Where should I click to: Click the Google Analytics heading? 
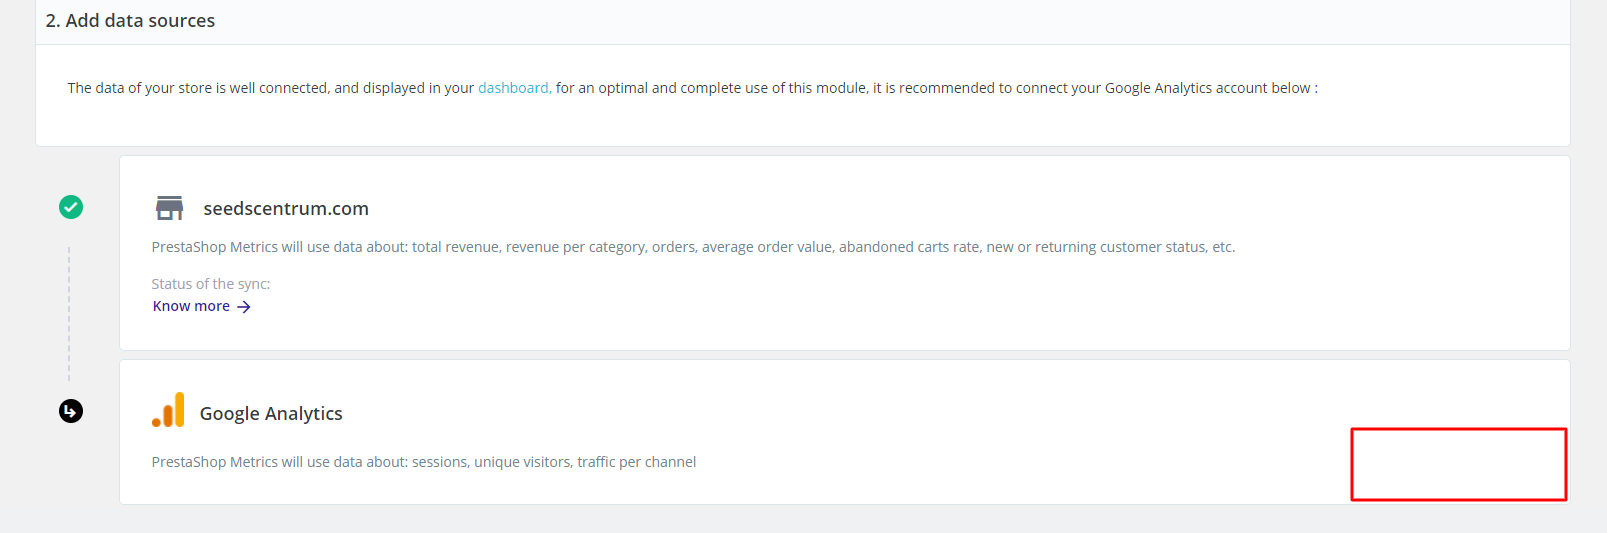coord(271,413)
